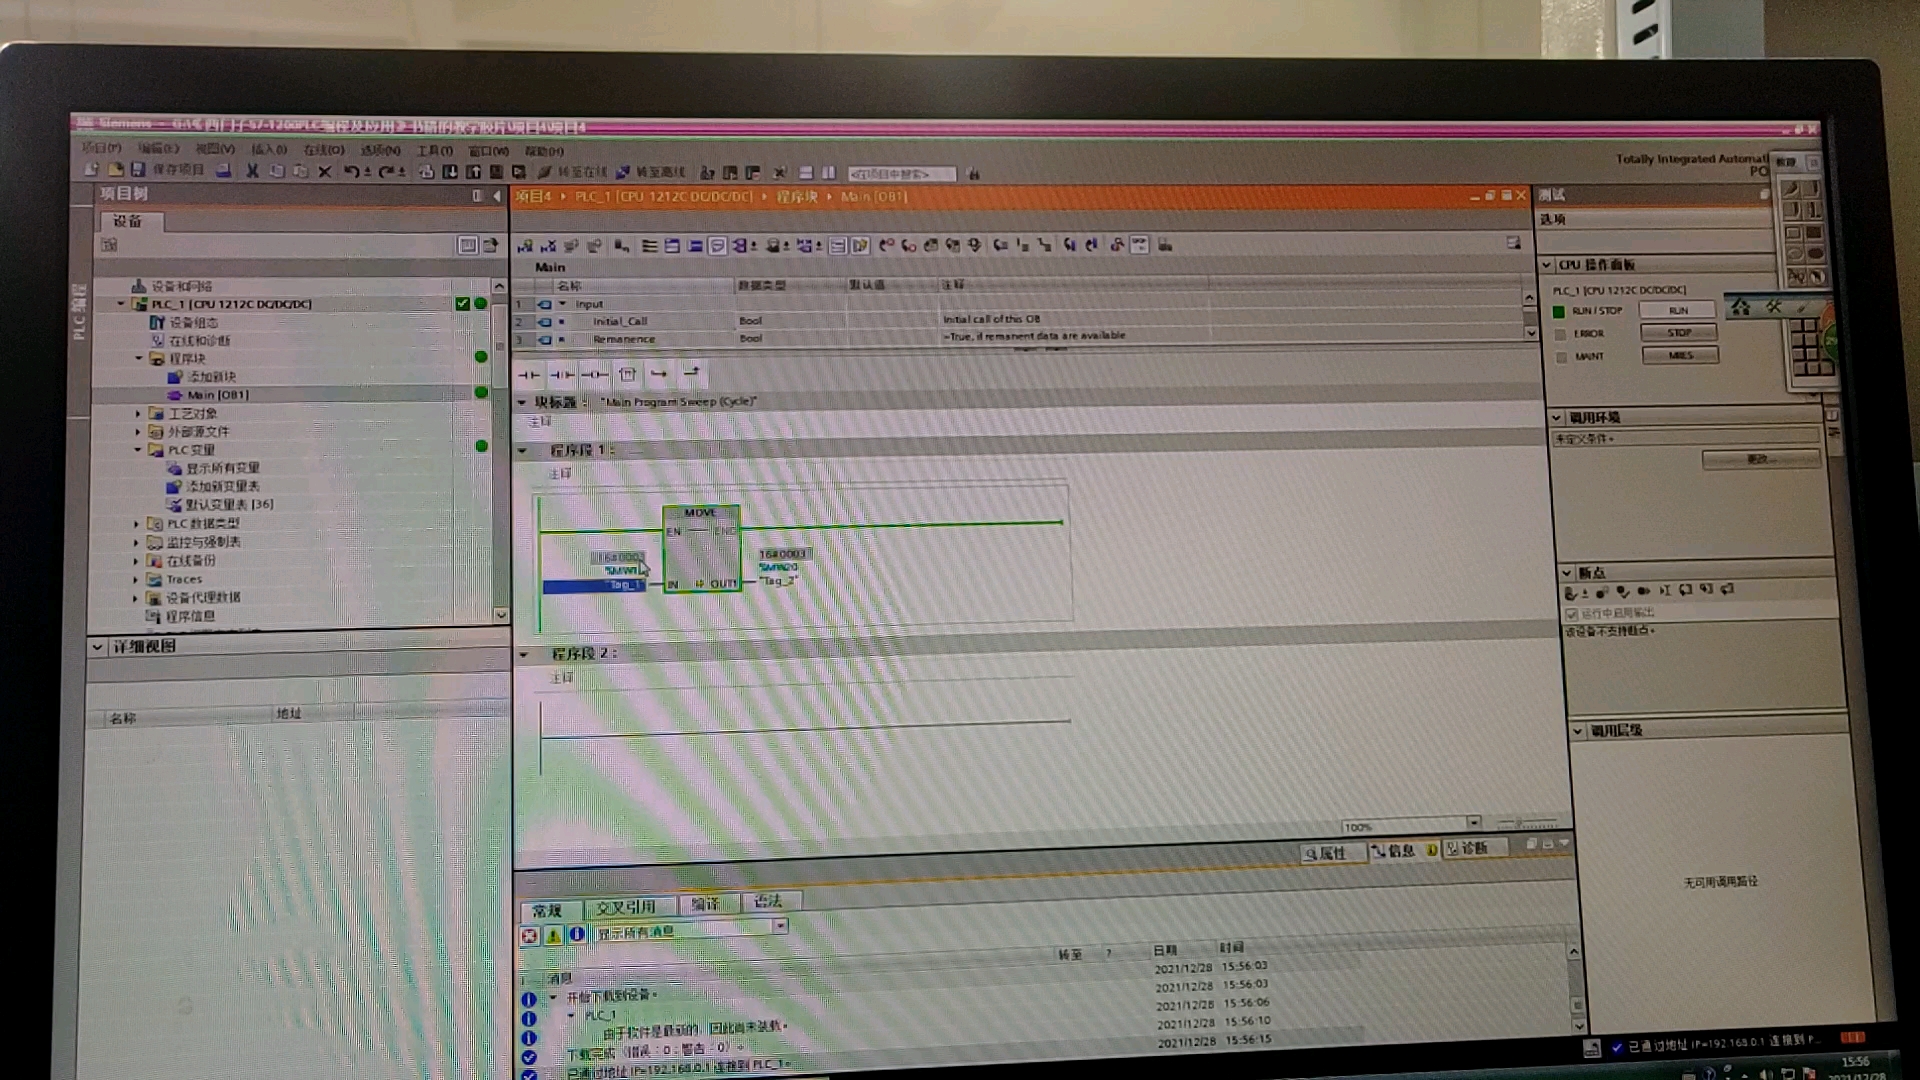Viewport: 1920px width, 1080px height.
Task: Toggle the information messages filter icon
Action: (x=577, y=935)
